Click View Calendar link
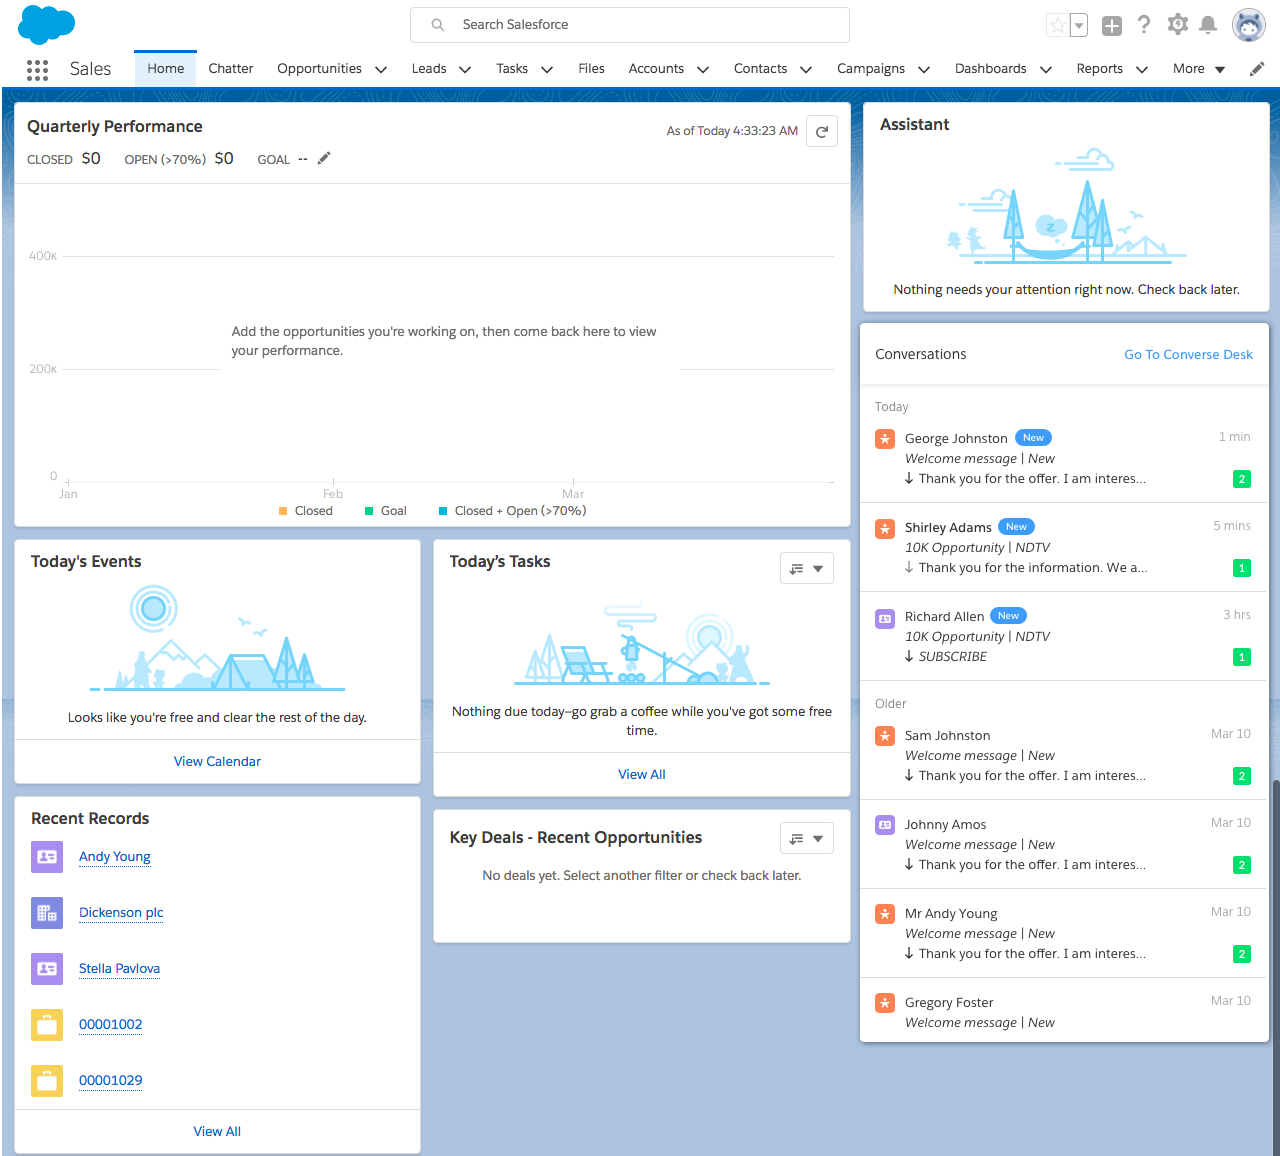 217,762
